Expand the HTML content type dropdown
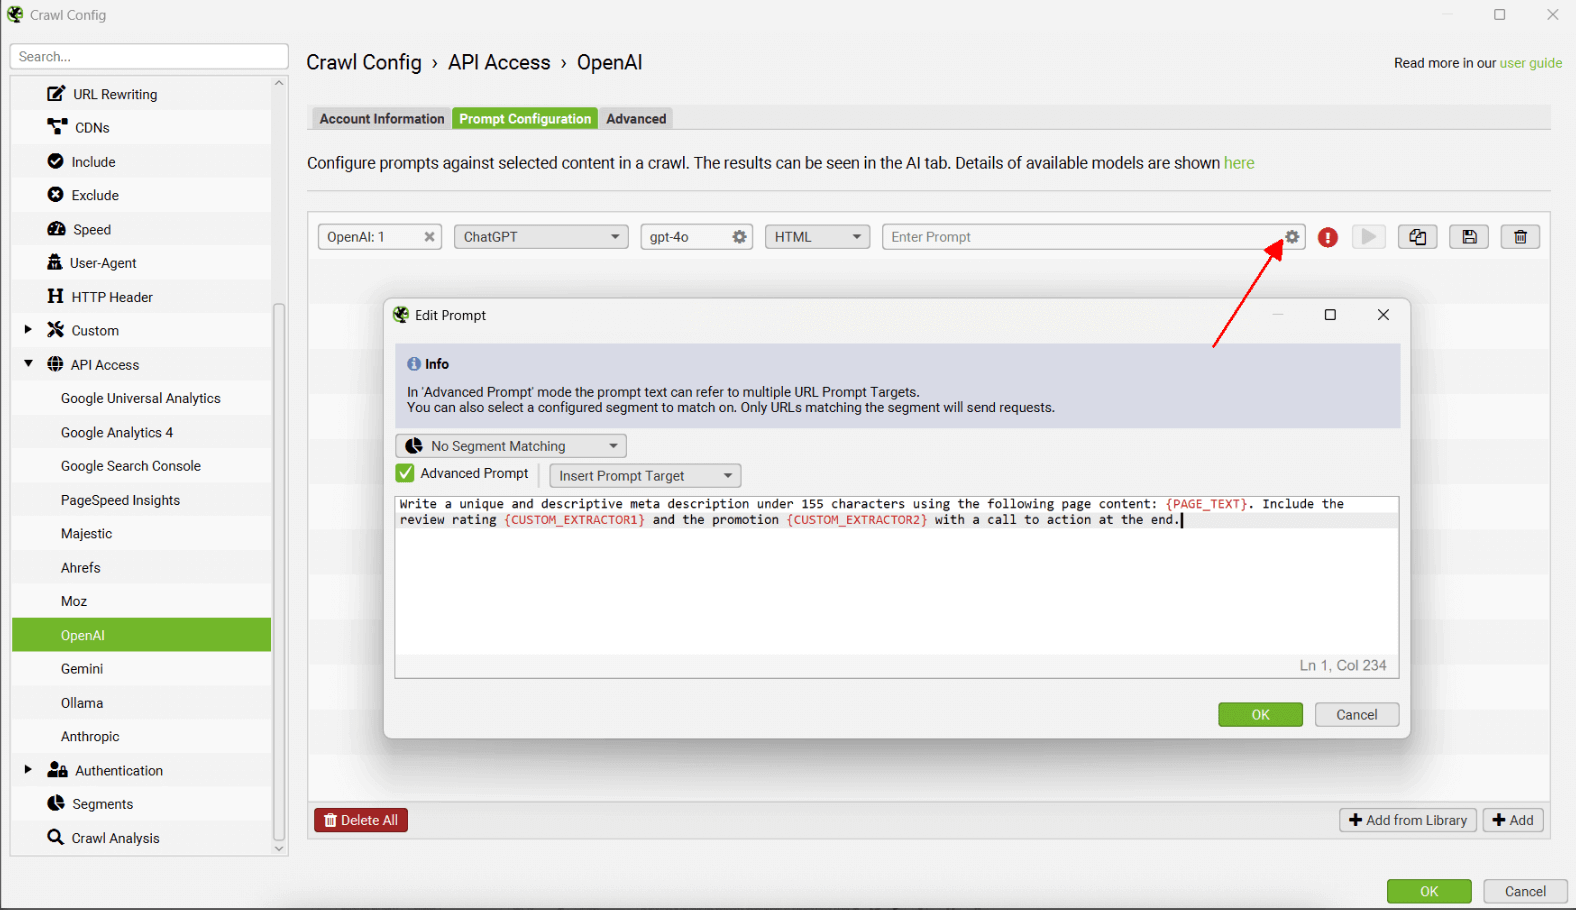The width and height of the screenshot is (1576, 910). pos(817,237)
